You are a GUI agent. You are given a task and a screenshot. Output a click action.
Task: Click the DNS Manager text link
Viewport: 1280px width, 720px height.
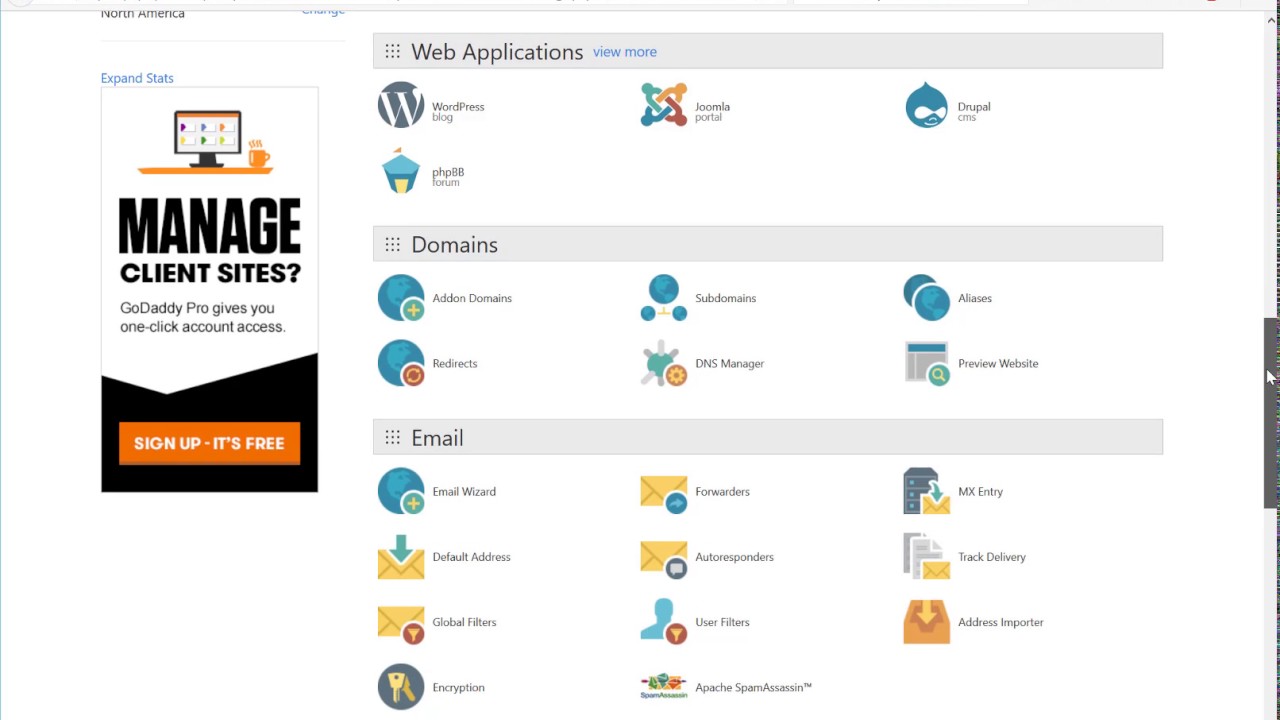[x=730, y=363]
